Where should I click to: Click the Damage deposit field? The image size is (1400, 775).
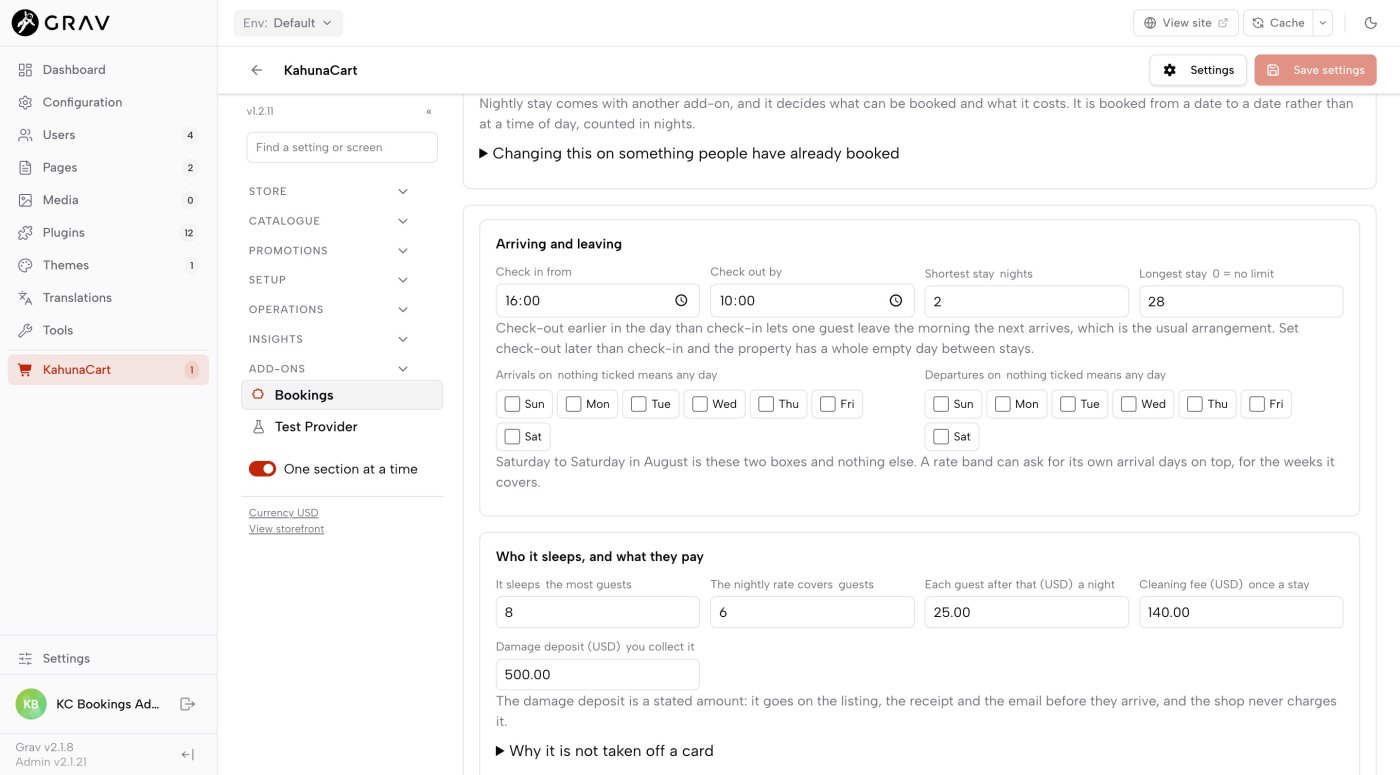pos(598,675)
